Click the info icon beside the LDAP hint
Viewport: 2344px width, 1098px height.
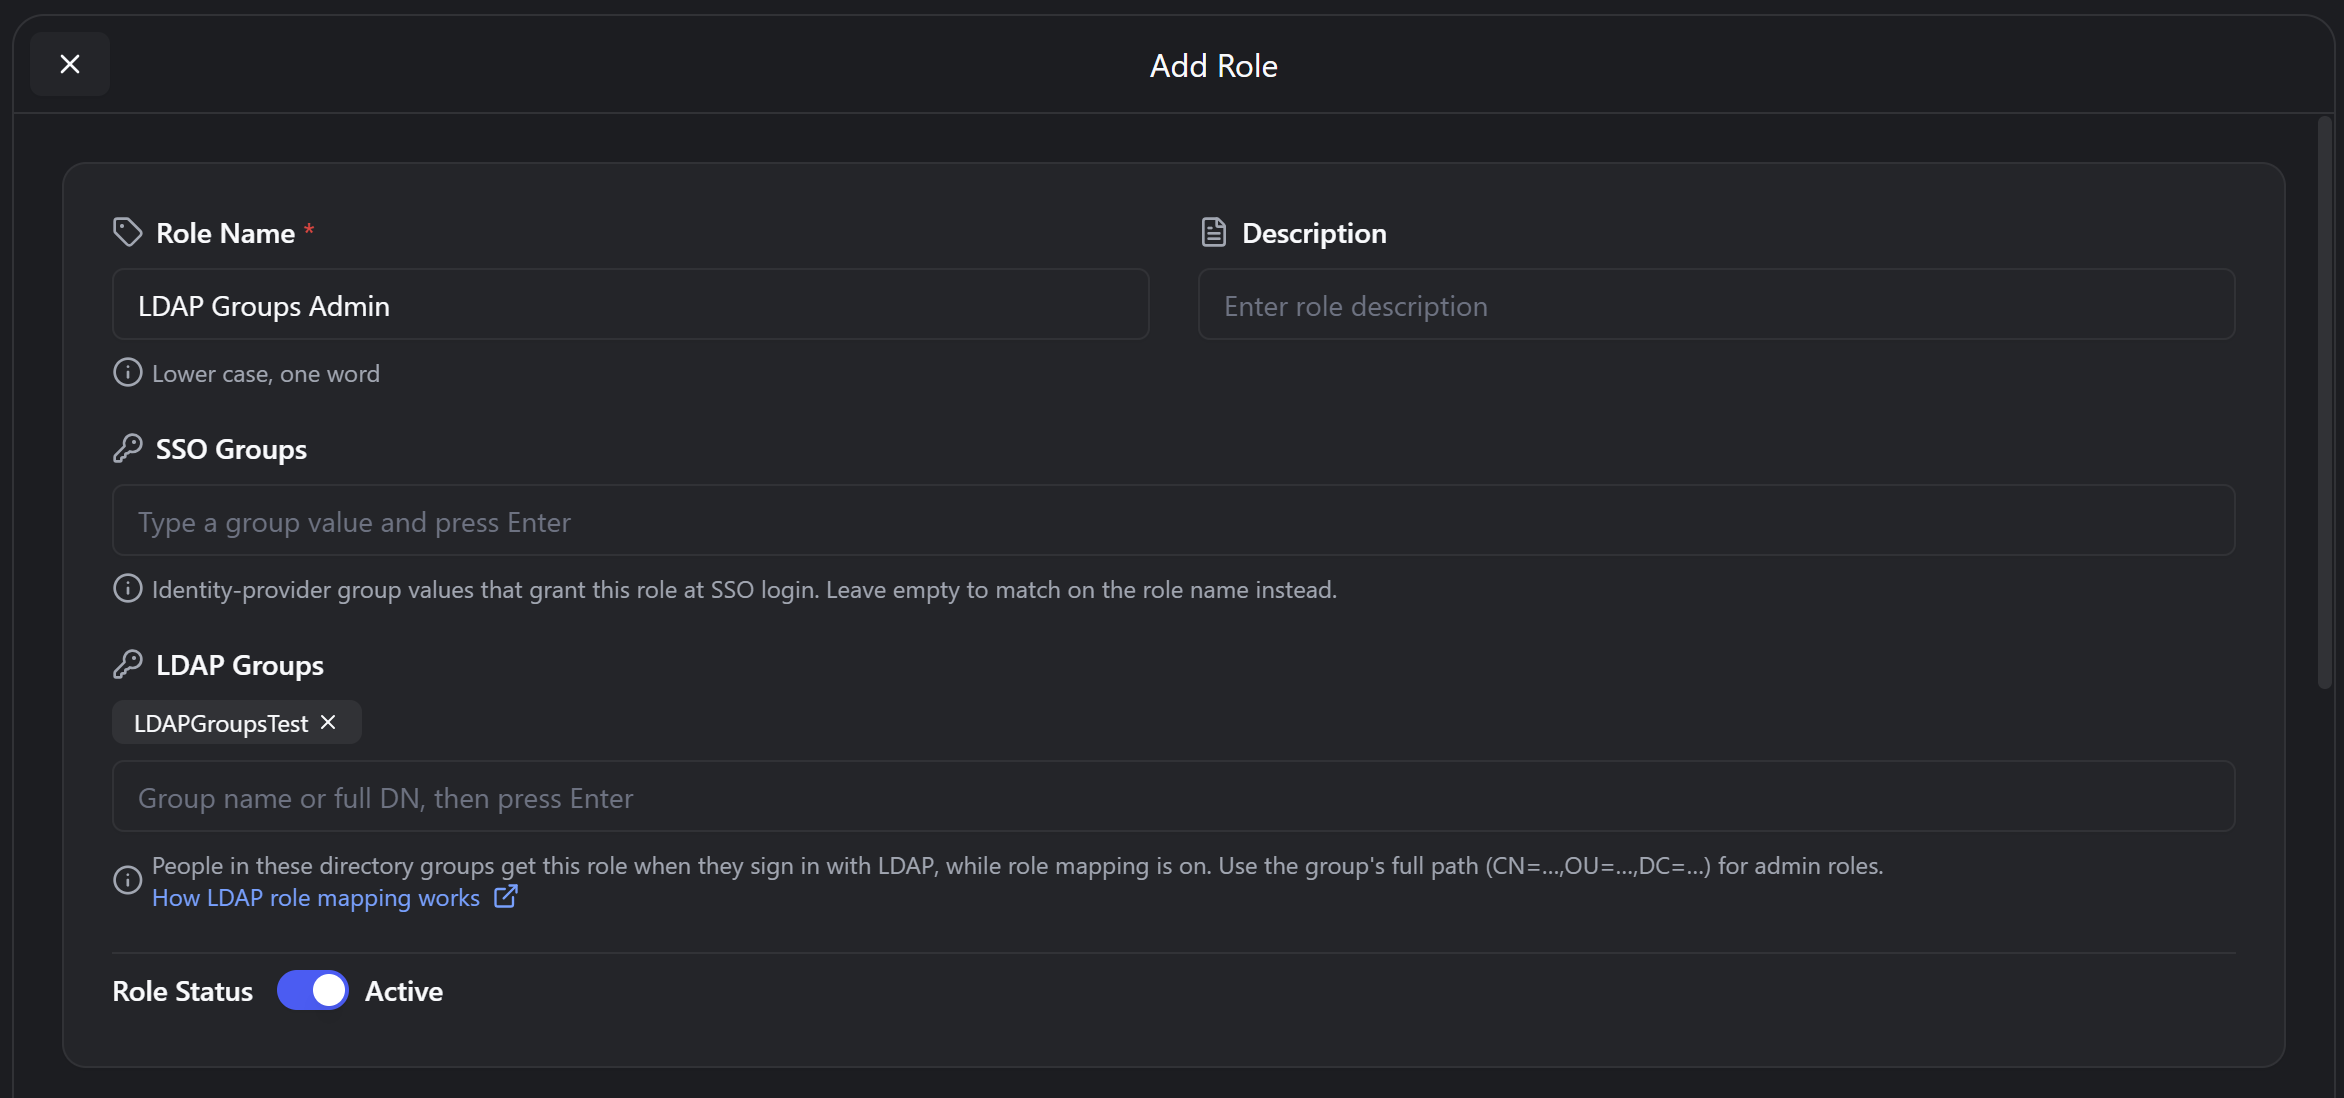click(127, 880)
